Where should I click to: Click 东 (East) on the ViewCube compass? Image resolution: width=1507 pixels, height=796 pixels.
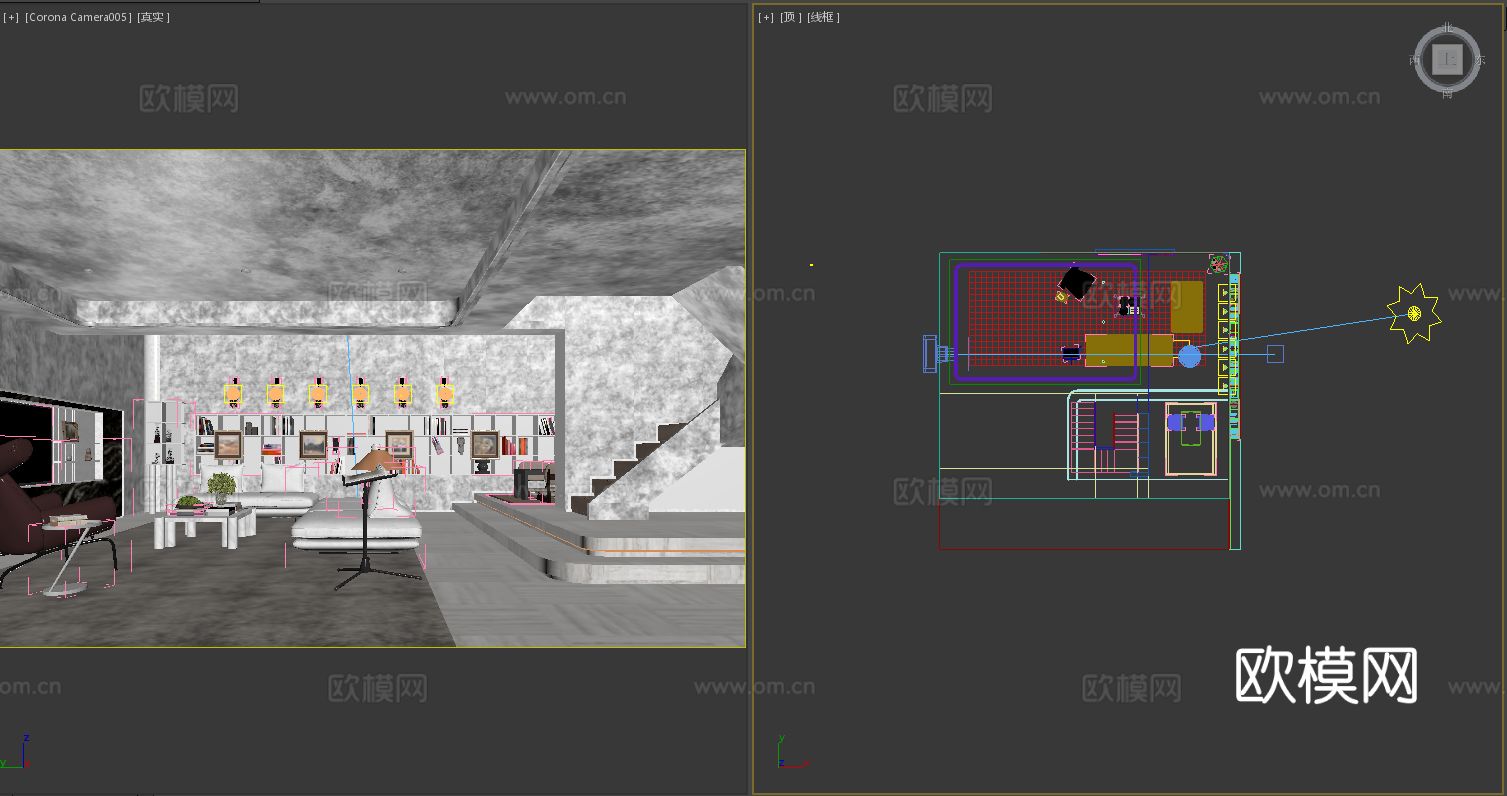[x=1480, y=58]
